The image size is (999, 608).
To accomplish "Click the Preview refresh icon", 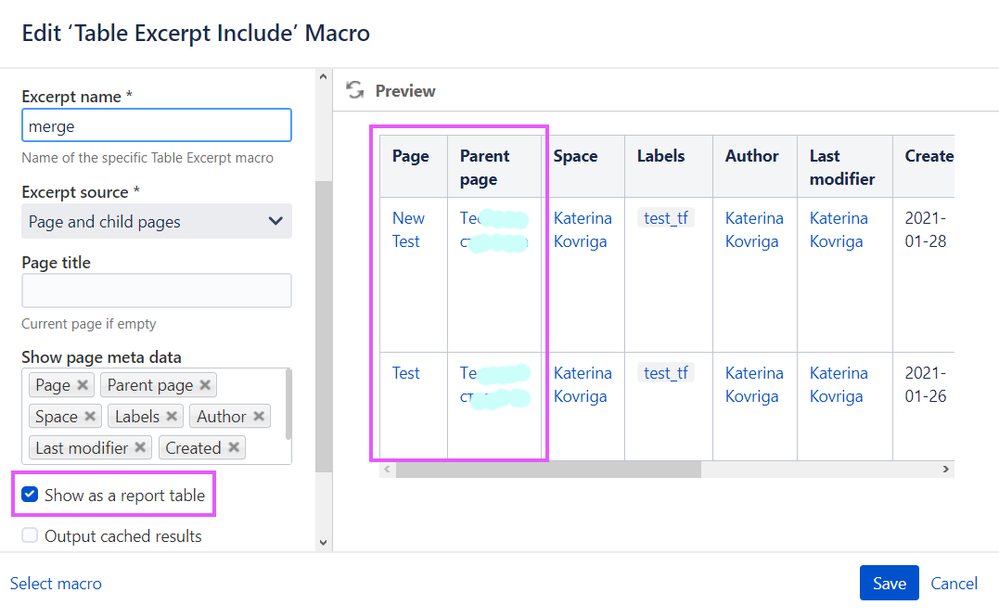I will click(x=355, y=91).
